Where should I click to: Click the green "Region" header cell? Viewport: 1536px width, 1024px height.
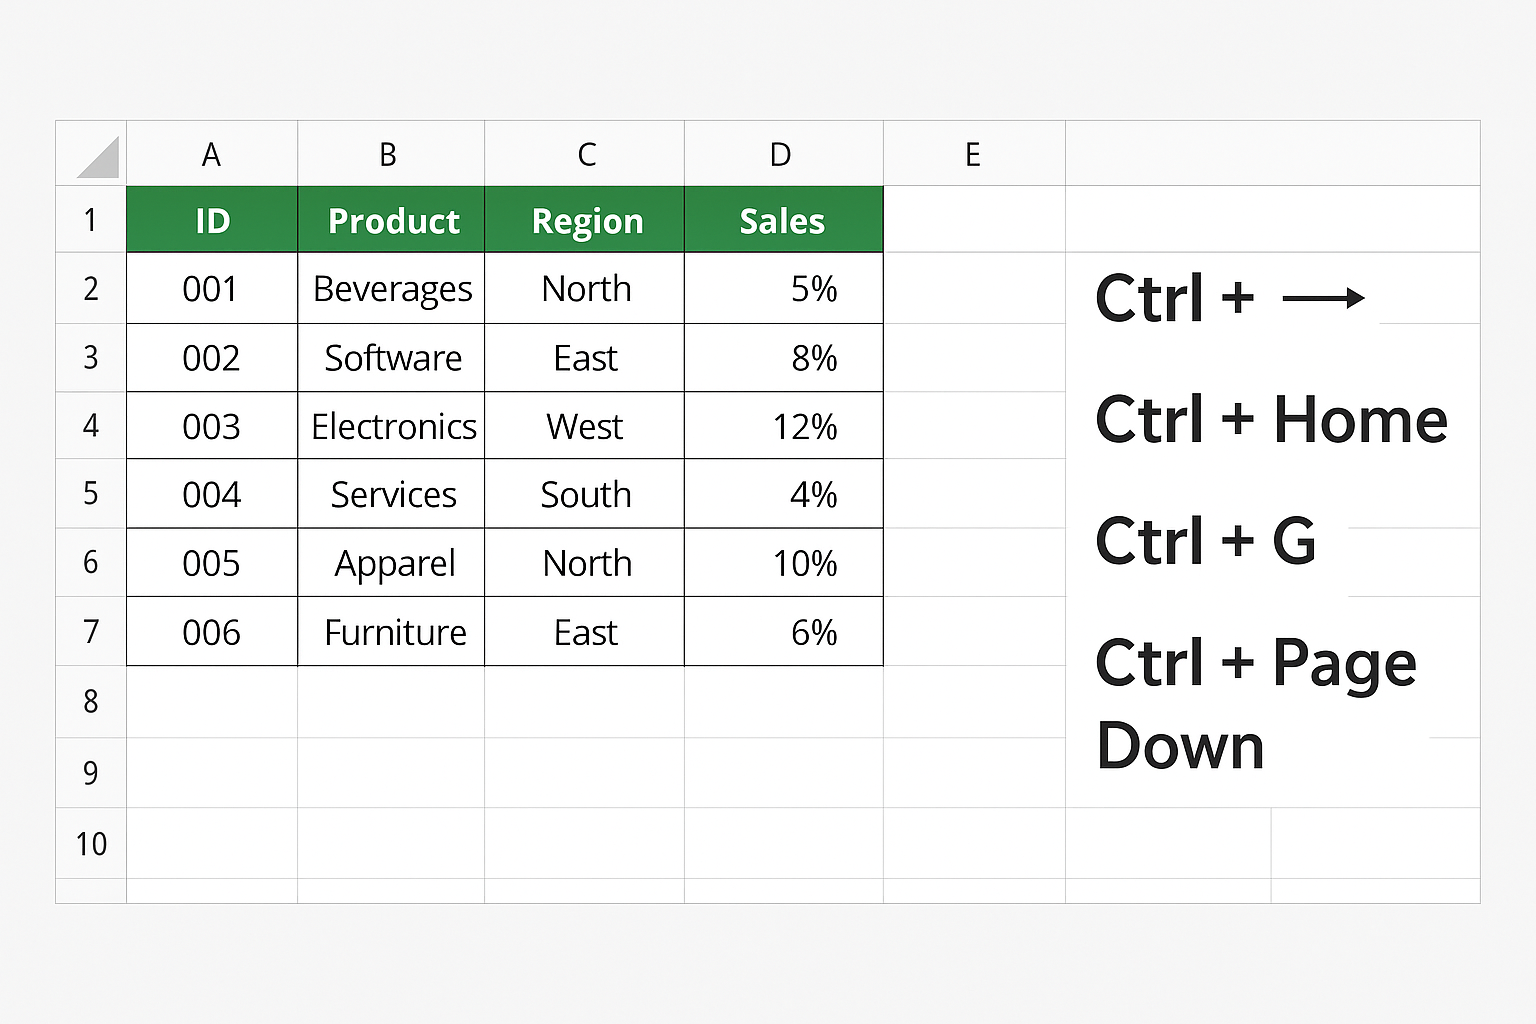point(585,220)
